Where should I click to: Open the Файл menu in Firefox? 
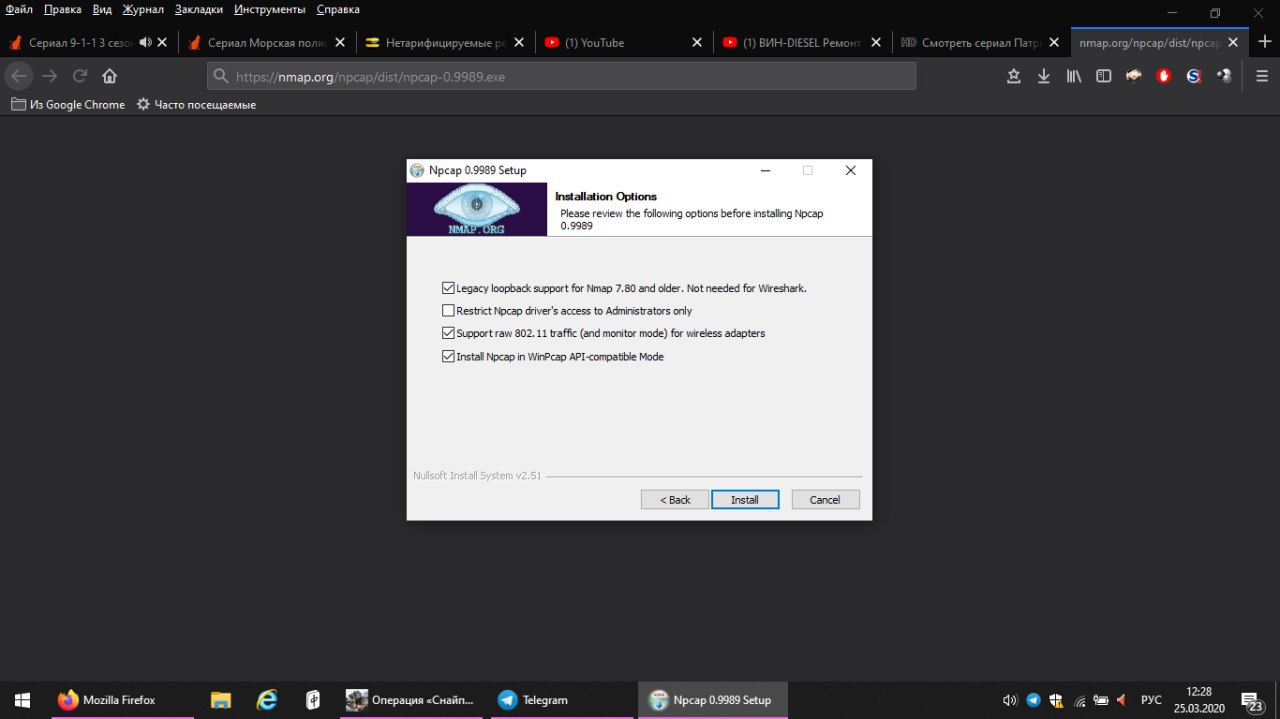[x=19, y=9]
